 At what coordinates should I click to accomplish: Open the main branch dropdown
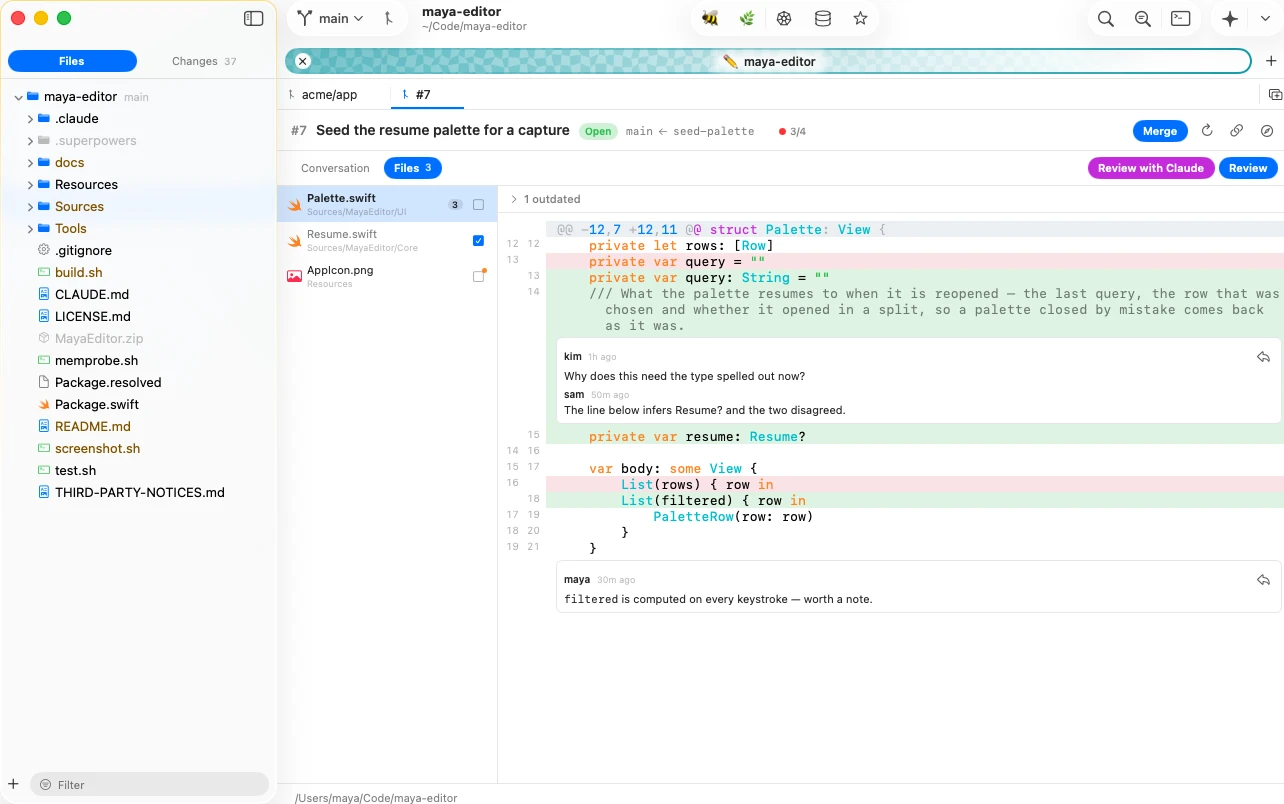[x=331, y=18]
